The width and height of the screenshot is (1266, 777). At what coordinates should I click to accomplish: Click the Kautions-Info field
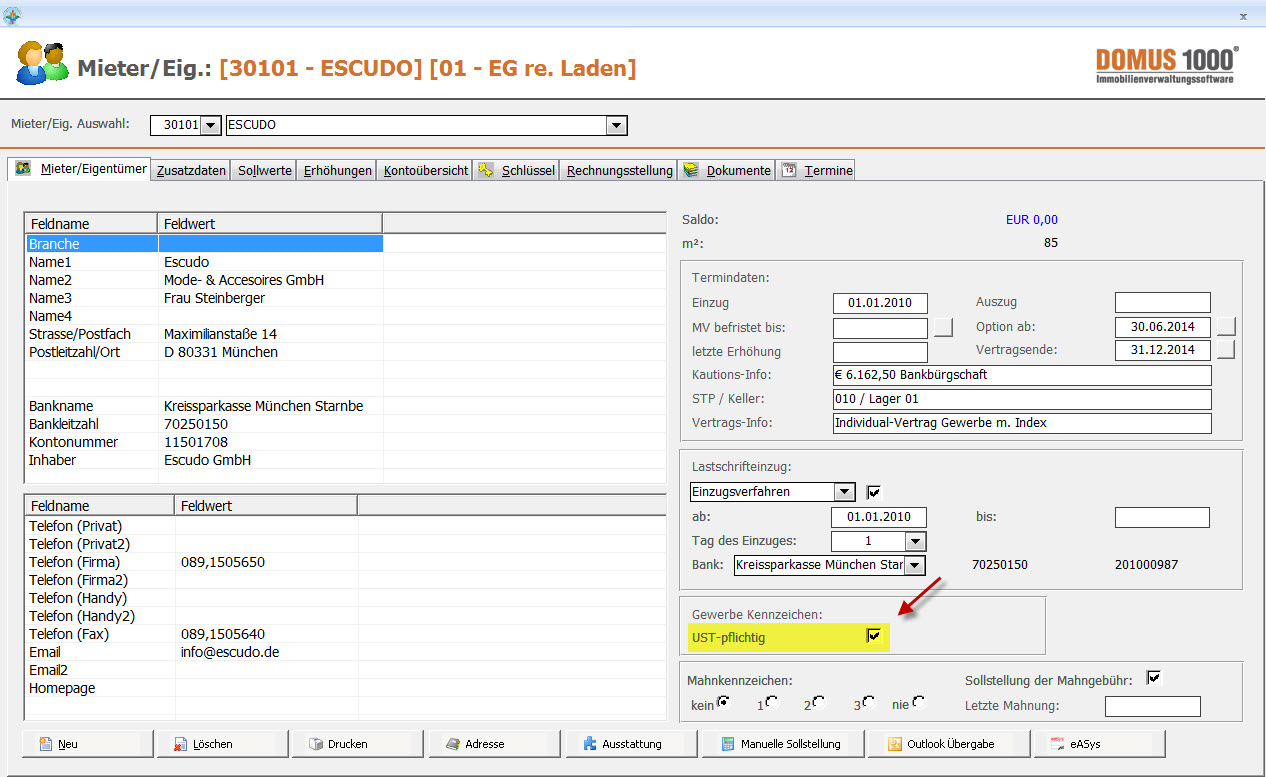pos(1022,376)
